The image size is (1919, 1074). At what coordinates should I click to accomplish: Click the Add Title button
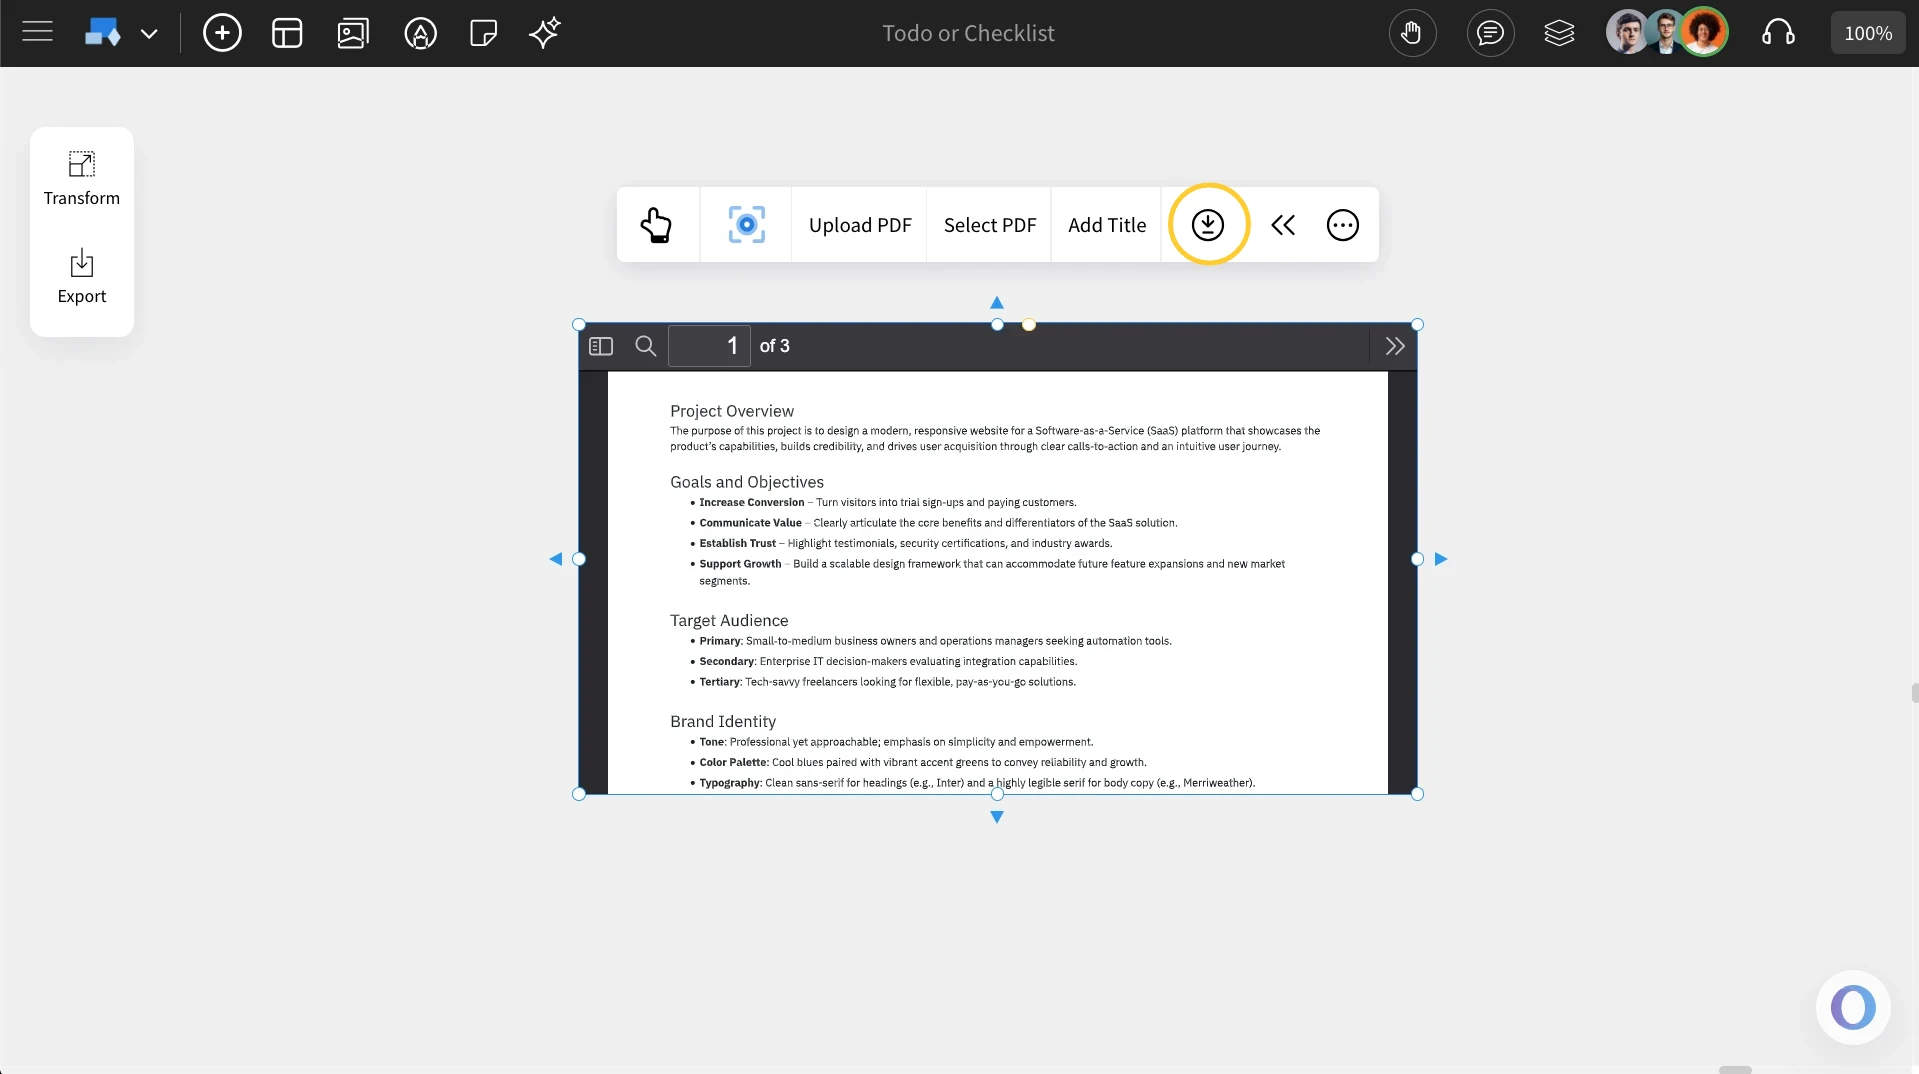tap(1107, 225)
